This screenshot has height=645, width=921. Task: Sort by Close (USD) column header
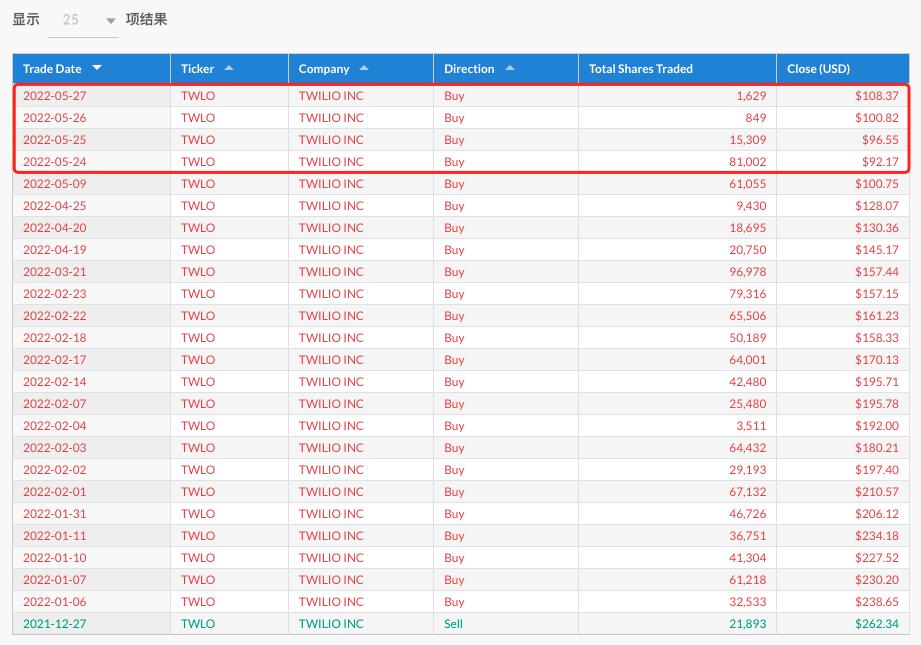pos(818,69)
